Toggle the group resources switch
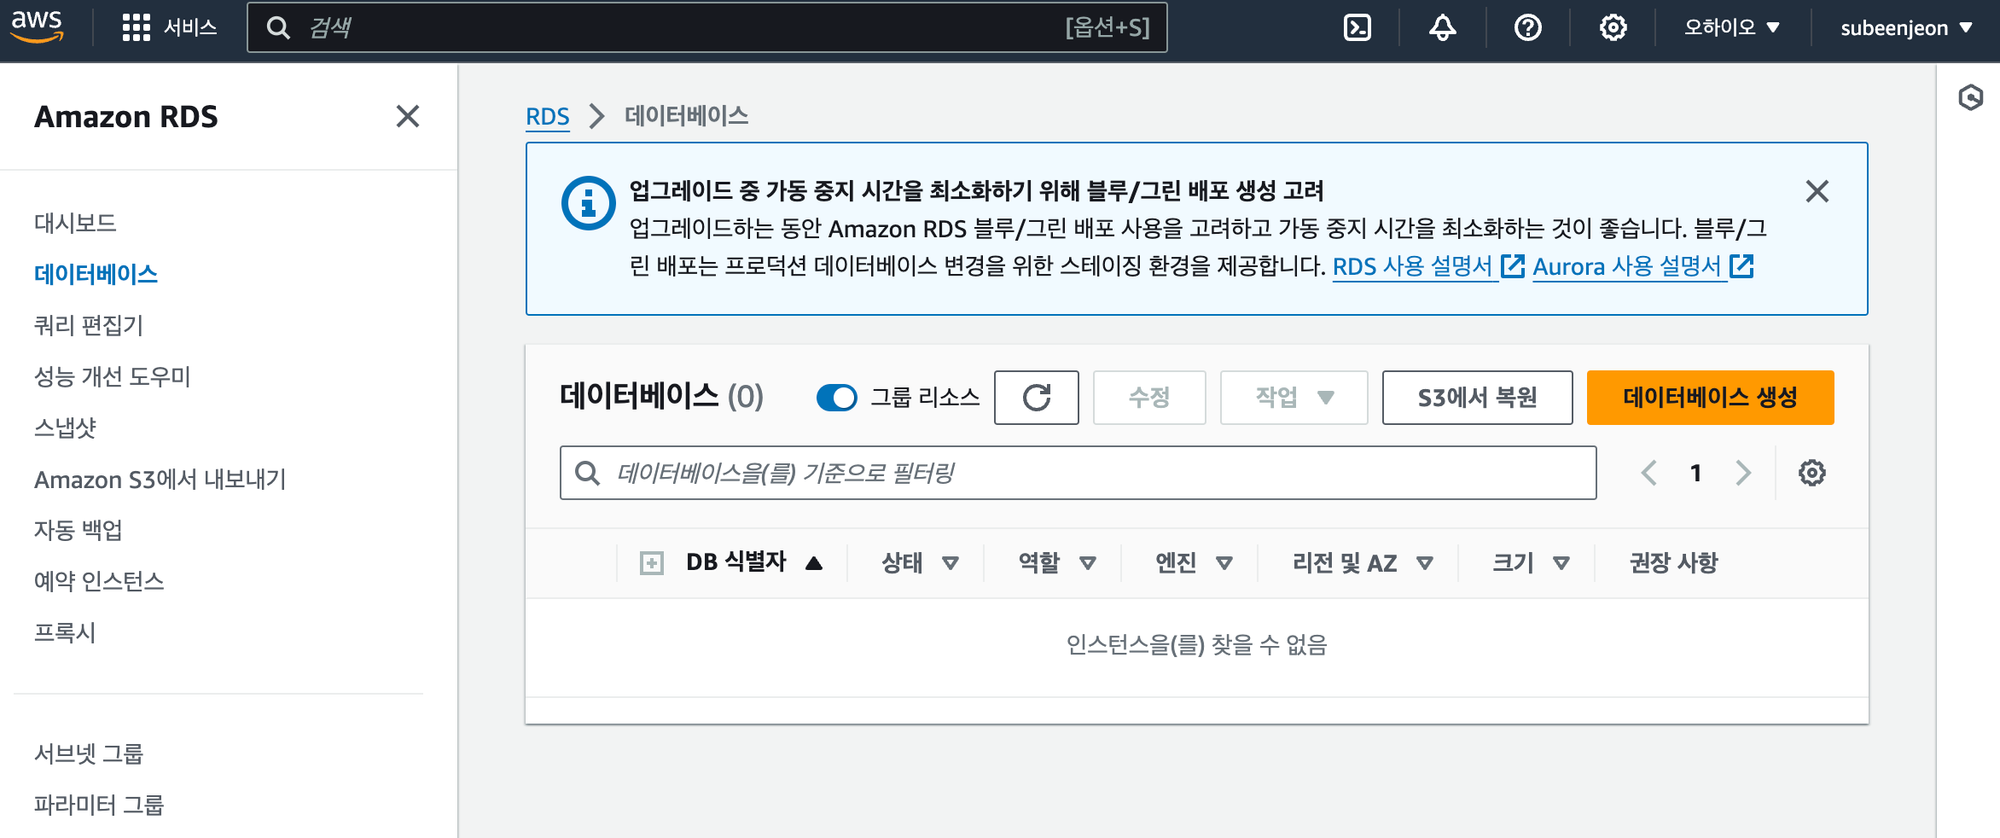This screenshot has width=2000, height=838. [x=837, y=397]
